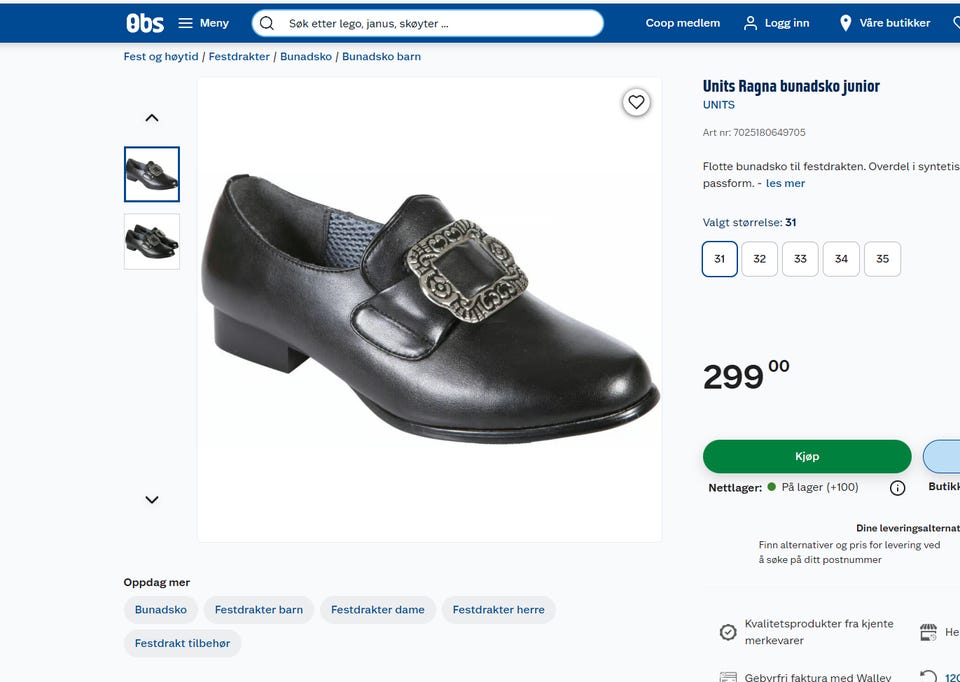Click the Våre butikker location pin
The image size is (960, 682).
(846, 23)
